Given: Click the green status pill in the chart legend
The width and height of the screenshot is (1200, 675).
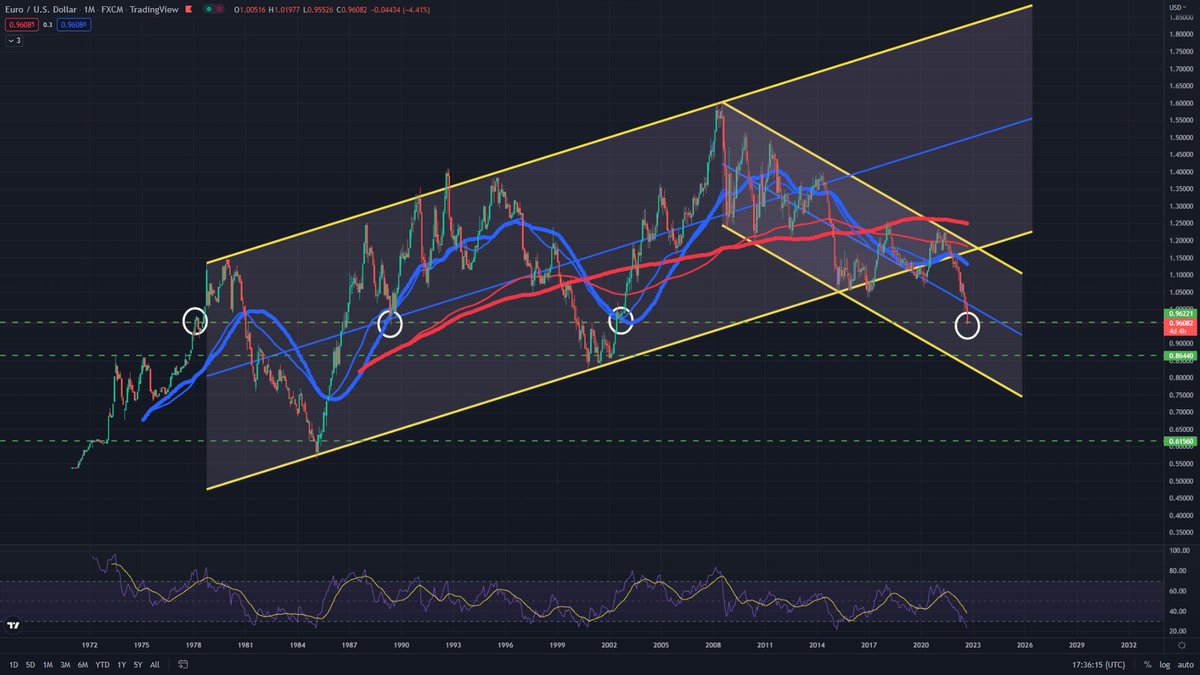Looking at the screenshot, I should [208, 10].
